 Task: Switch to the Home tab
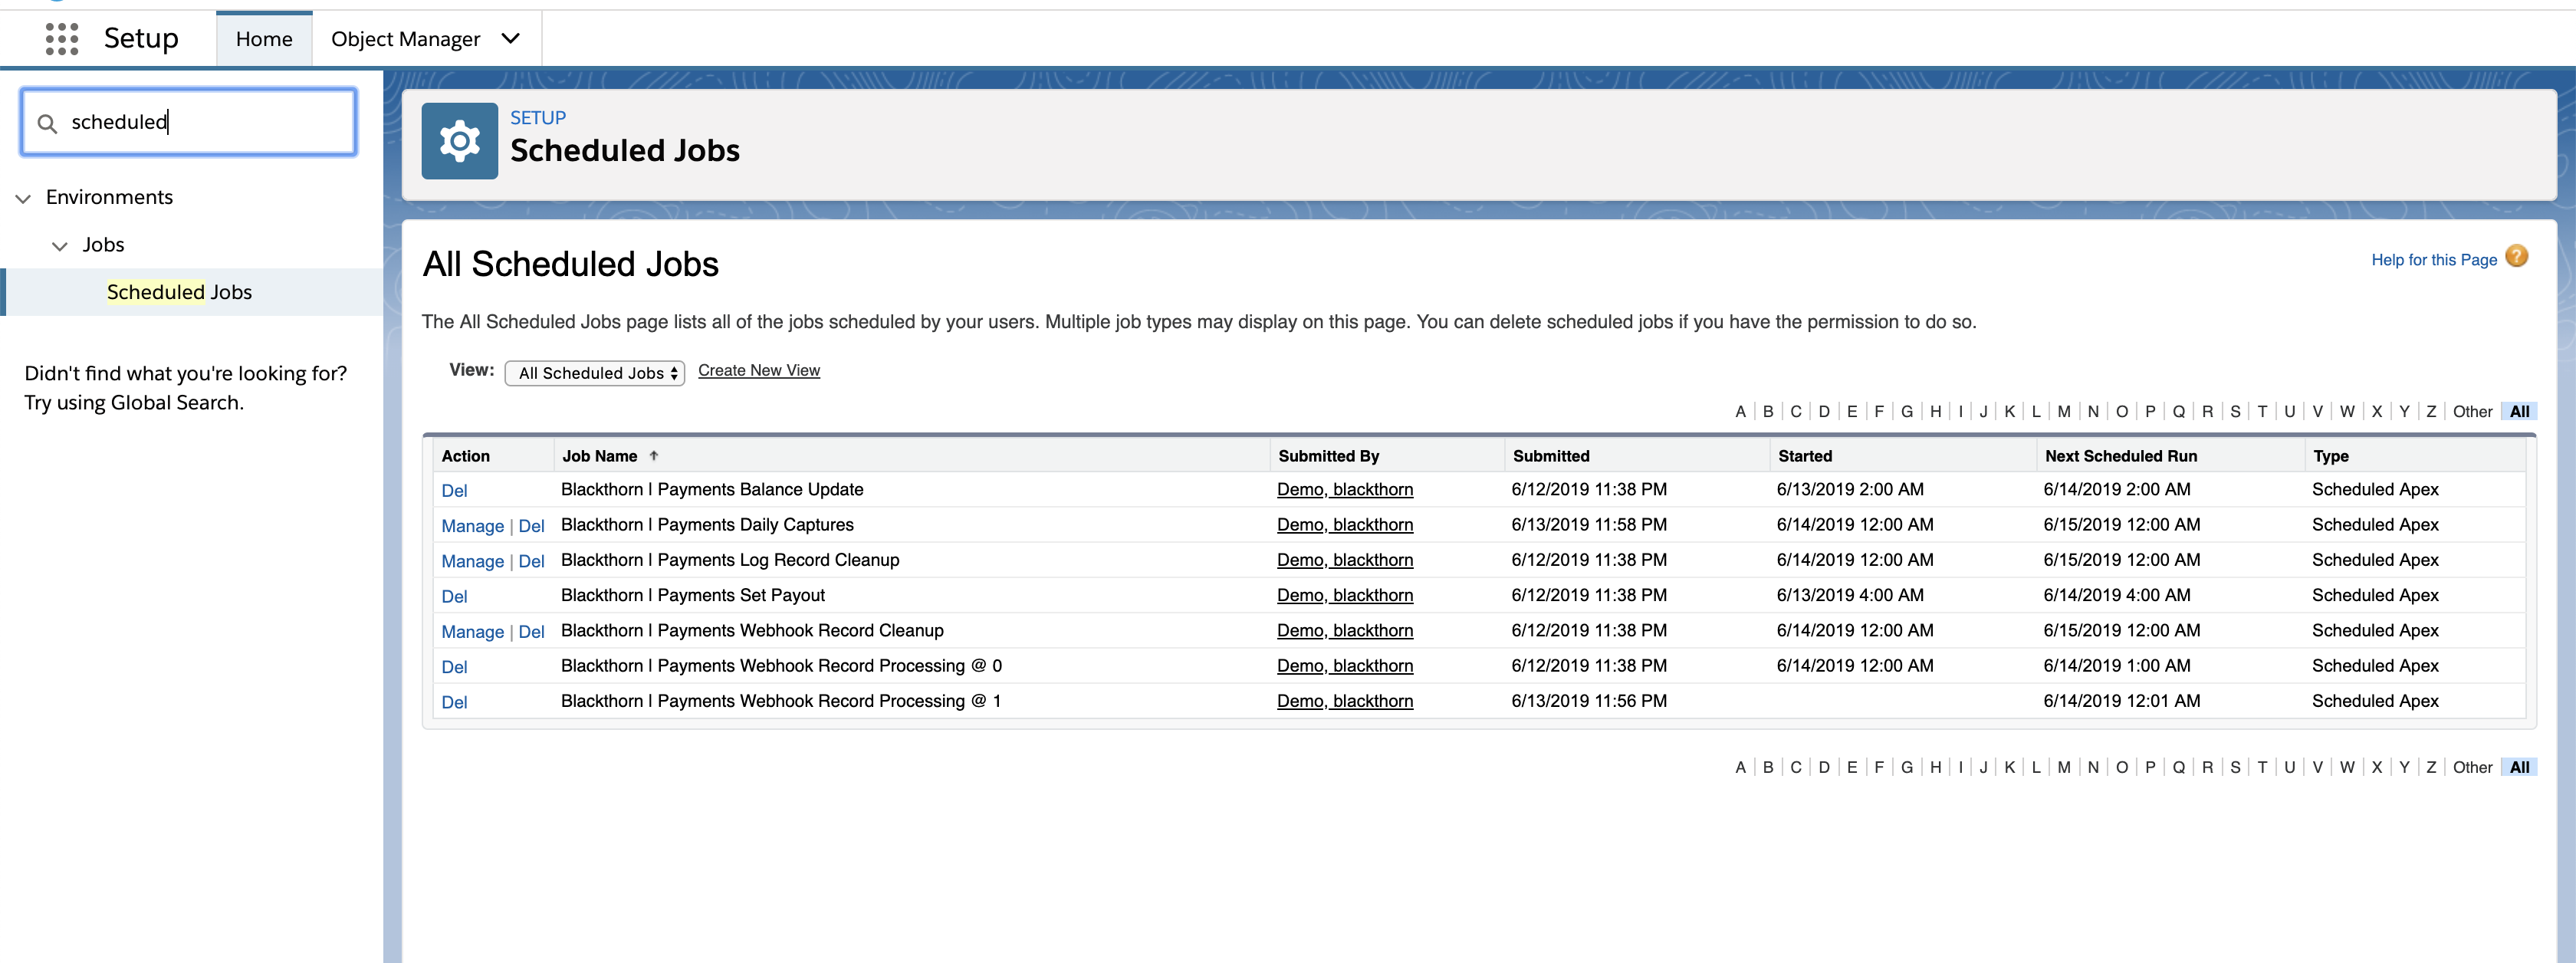coord(264,39)
